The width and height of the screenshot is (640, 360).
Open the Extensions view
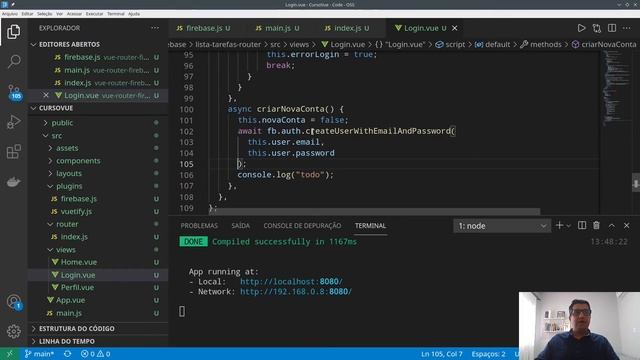(x=13, y=152)
